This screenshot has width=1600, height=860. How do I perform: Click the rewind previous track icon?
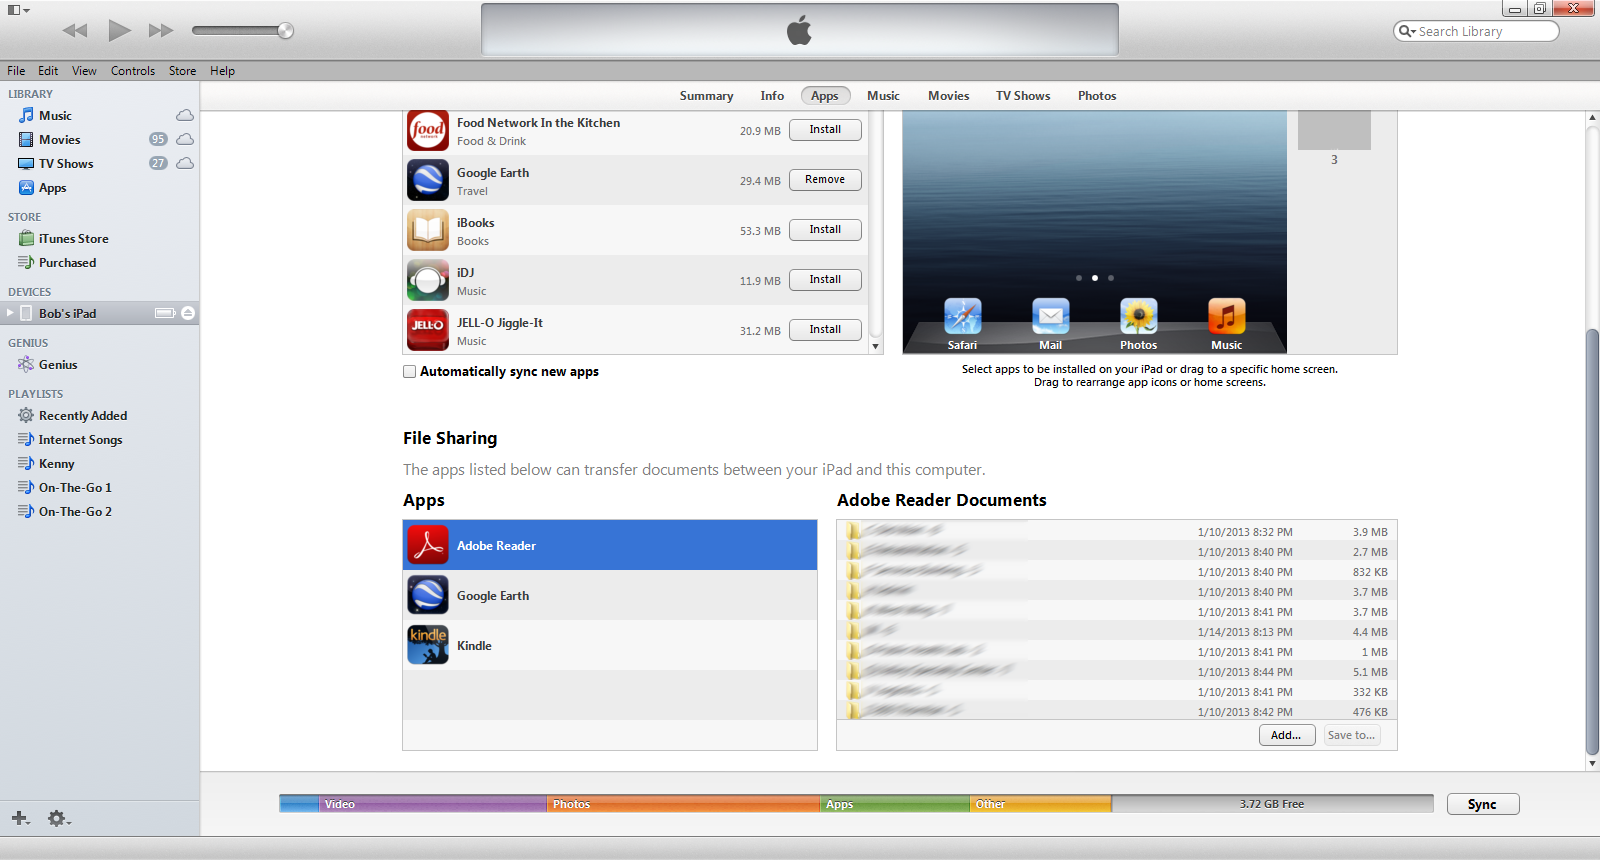pyautogui.click(x=75, y=30)
